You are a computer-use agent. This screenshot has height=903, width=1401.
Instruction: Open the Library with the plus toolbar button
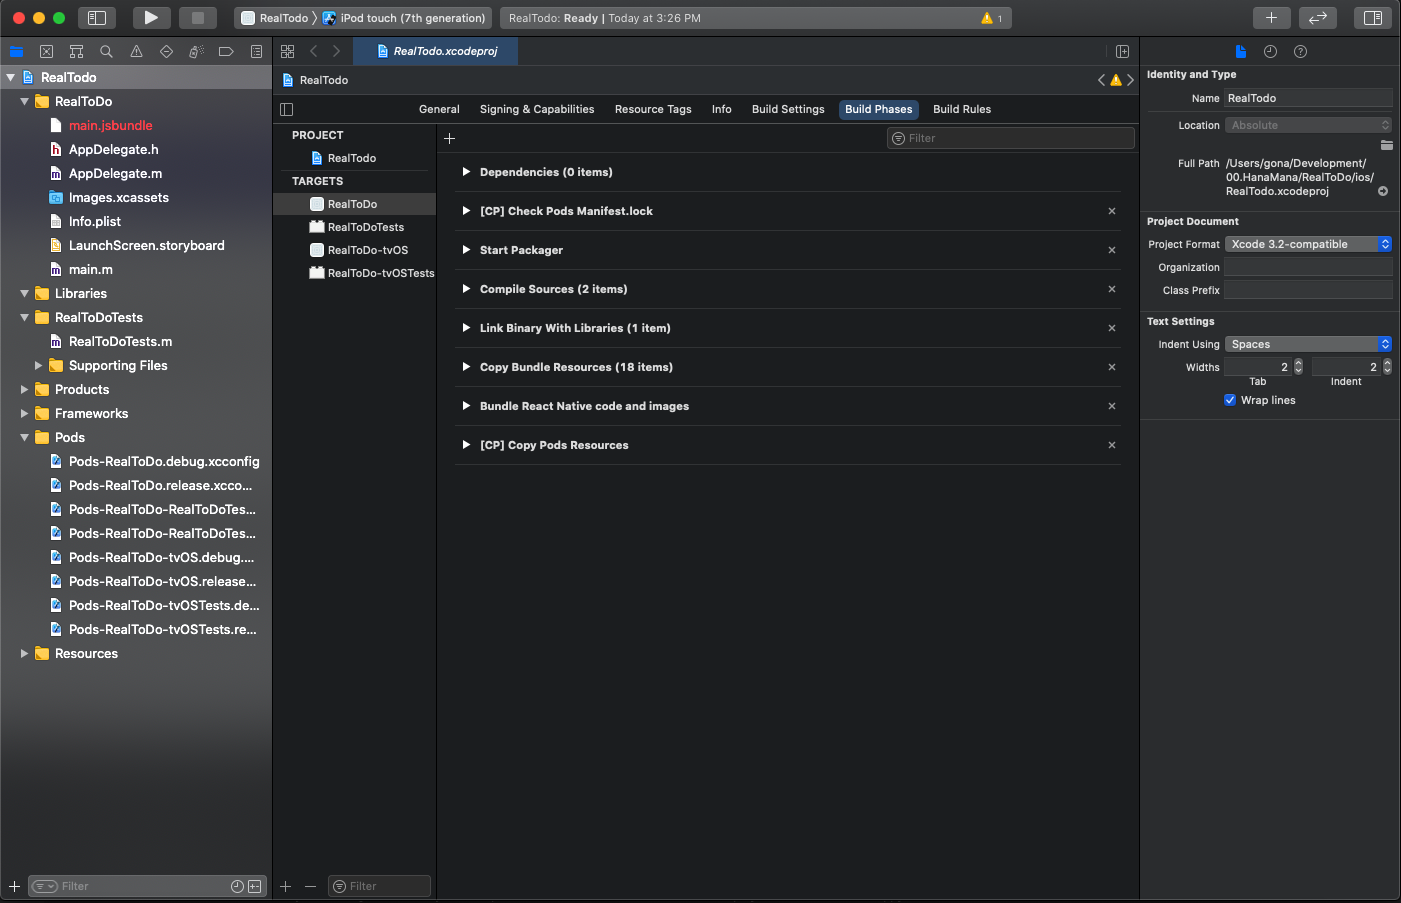[x=1271, y=18]
